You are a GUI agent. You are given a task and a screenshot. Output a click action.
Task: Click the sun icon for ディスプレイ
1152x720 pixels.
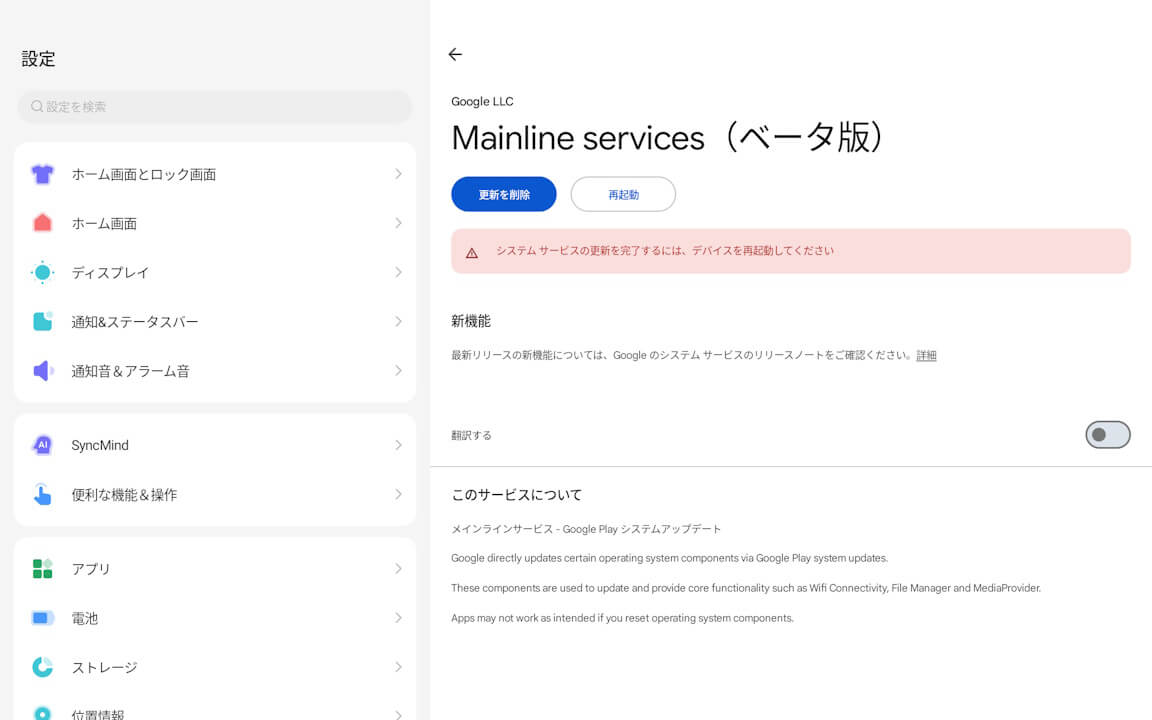[43, 273]
